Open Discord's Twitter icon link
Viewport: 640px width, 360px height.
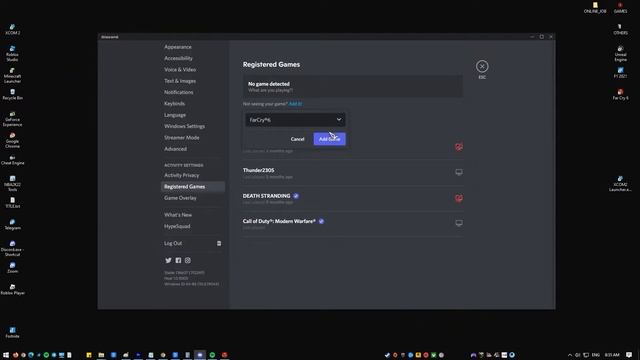click(168, 260)
